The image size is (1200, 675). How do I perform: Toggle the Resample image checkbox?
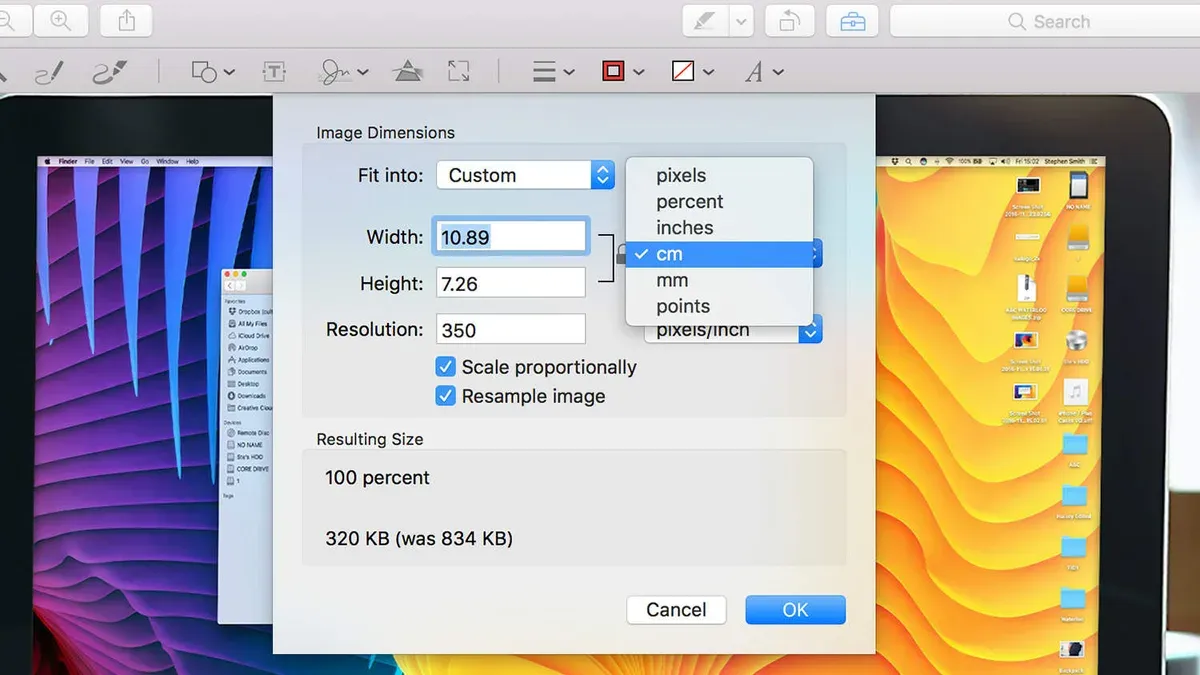pos(446,396)
